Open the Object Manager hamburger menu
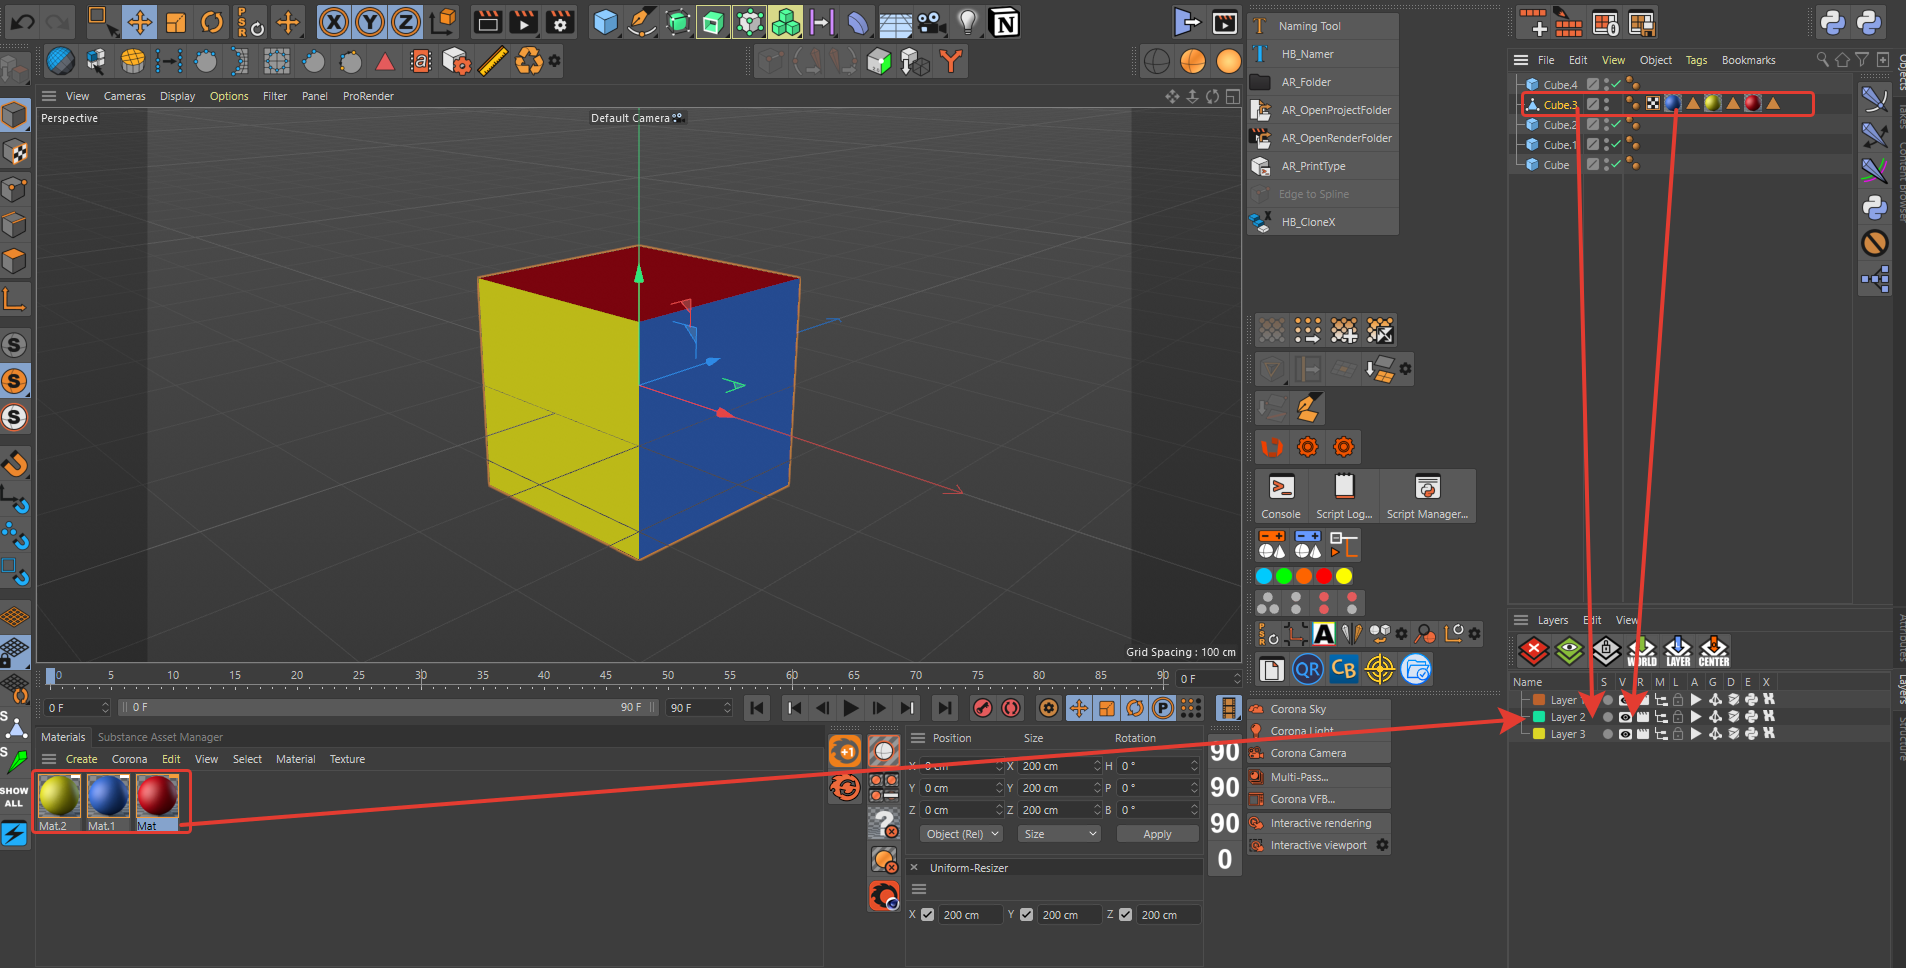The height and width of the screenshot is (968, 1906). 1521,60
